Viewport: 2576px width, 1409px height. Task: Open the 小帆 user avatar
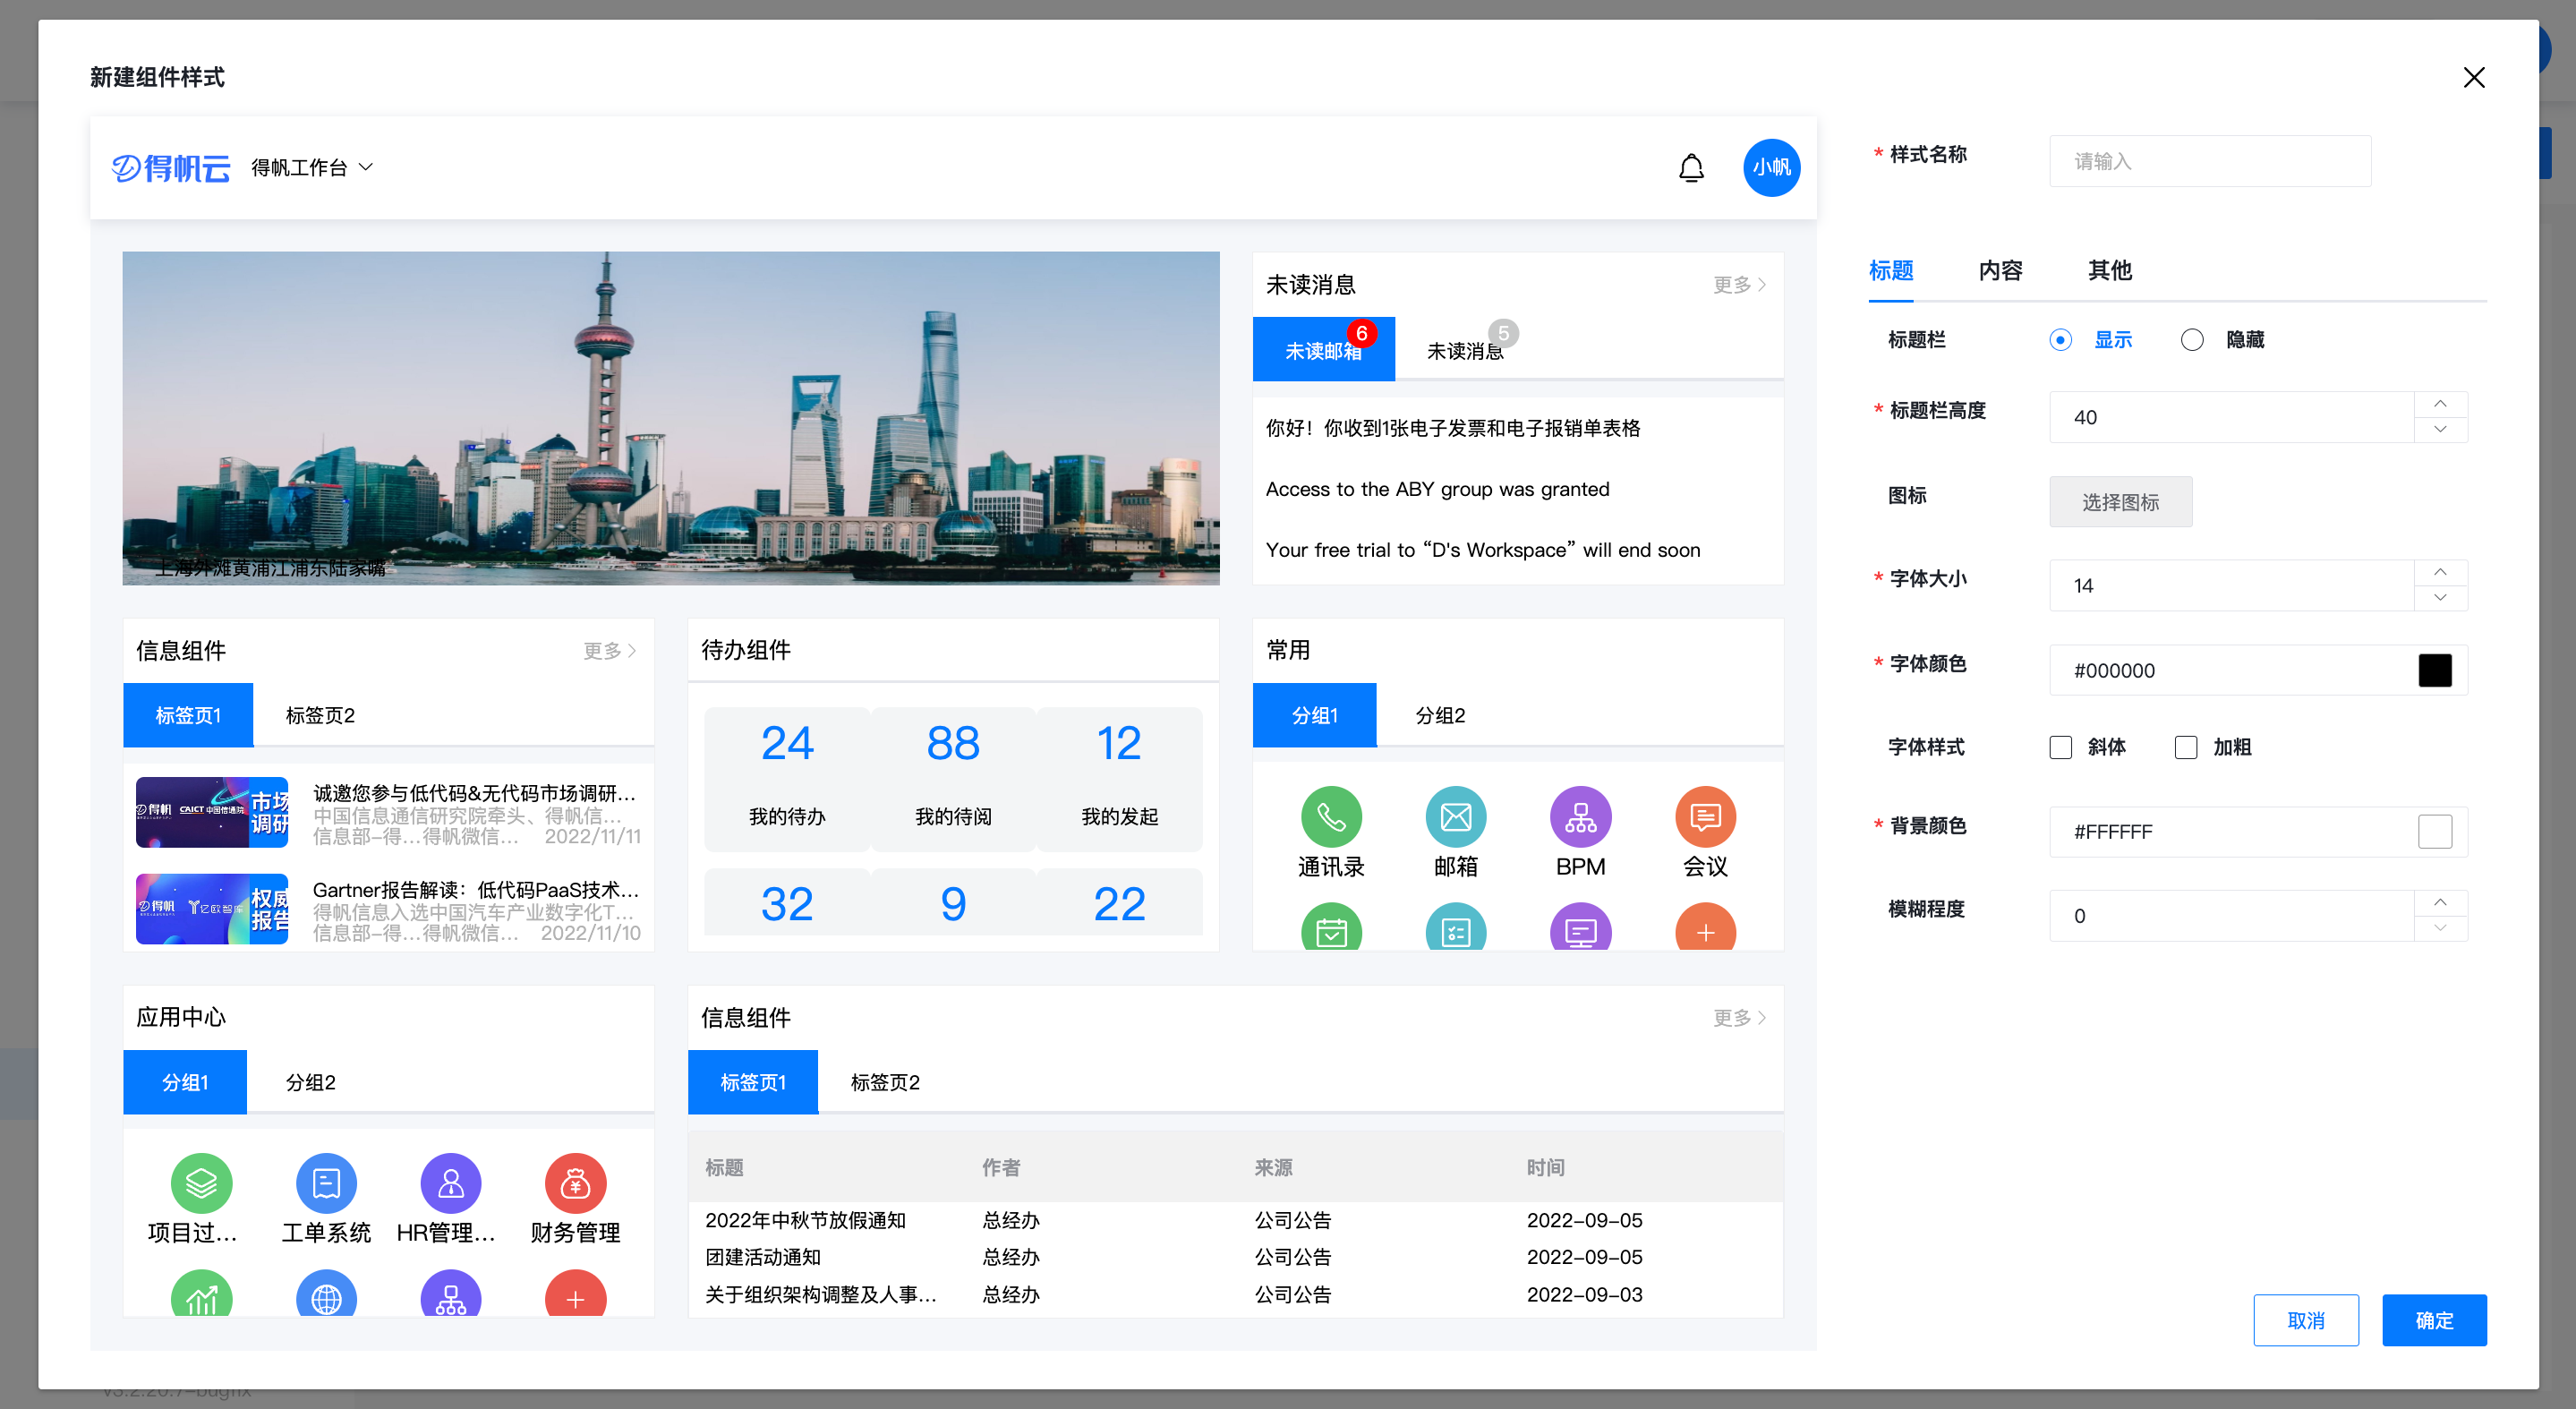[x=1771, y=167]
